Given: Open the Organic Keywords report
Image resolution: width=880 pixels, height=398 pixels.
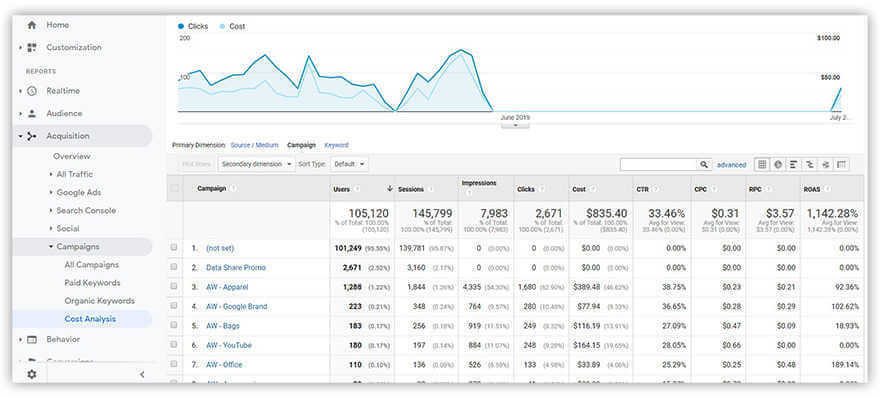Looking at the screenshot, I should click(x=100, y=301).
